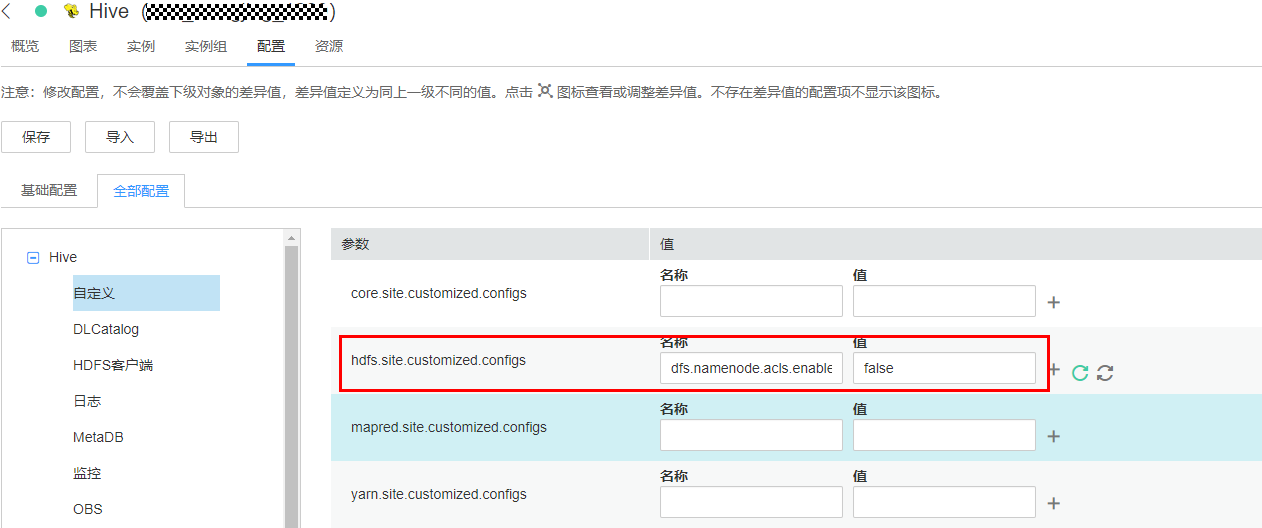Click the Hive bee logo icon
1262x528 pixels.
pyautogui.click(x=71, y=12)
